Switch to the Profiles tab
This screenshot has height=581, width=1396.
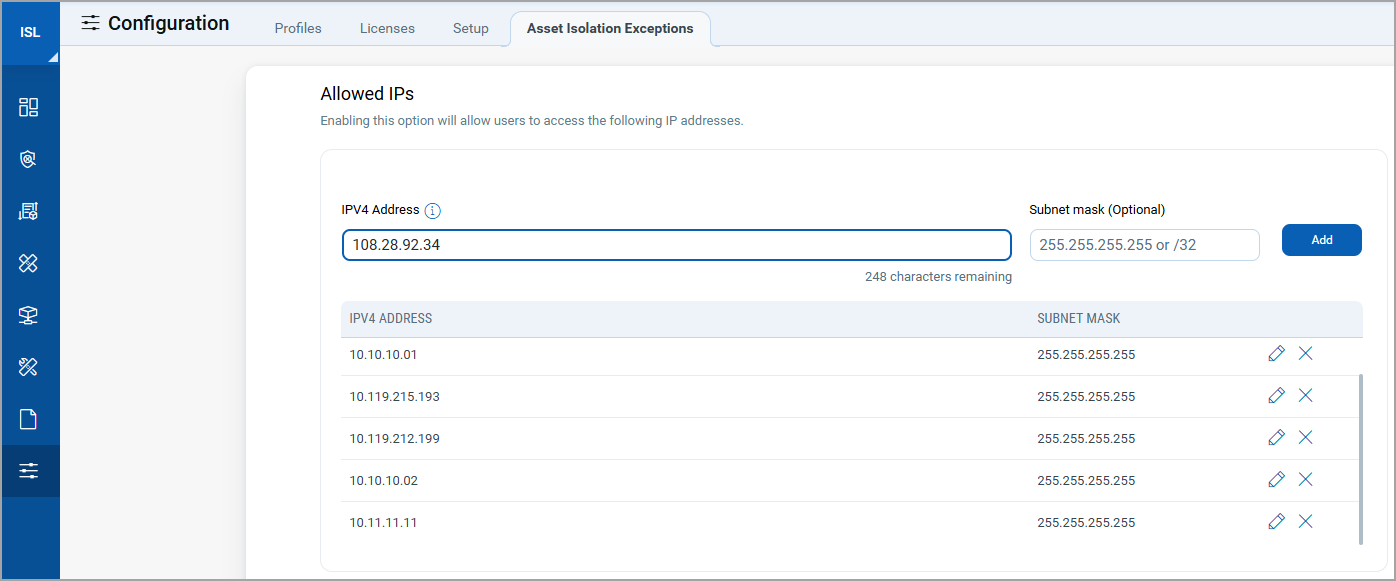pyautogui.click(x=298, y=28)
